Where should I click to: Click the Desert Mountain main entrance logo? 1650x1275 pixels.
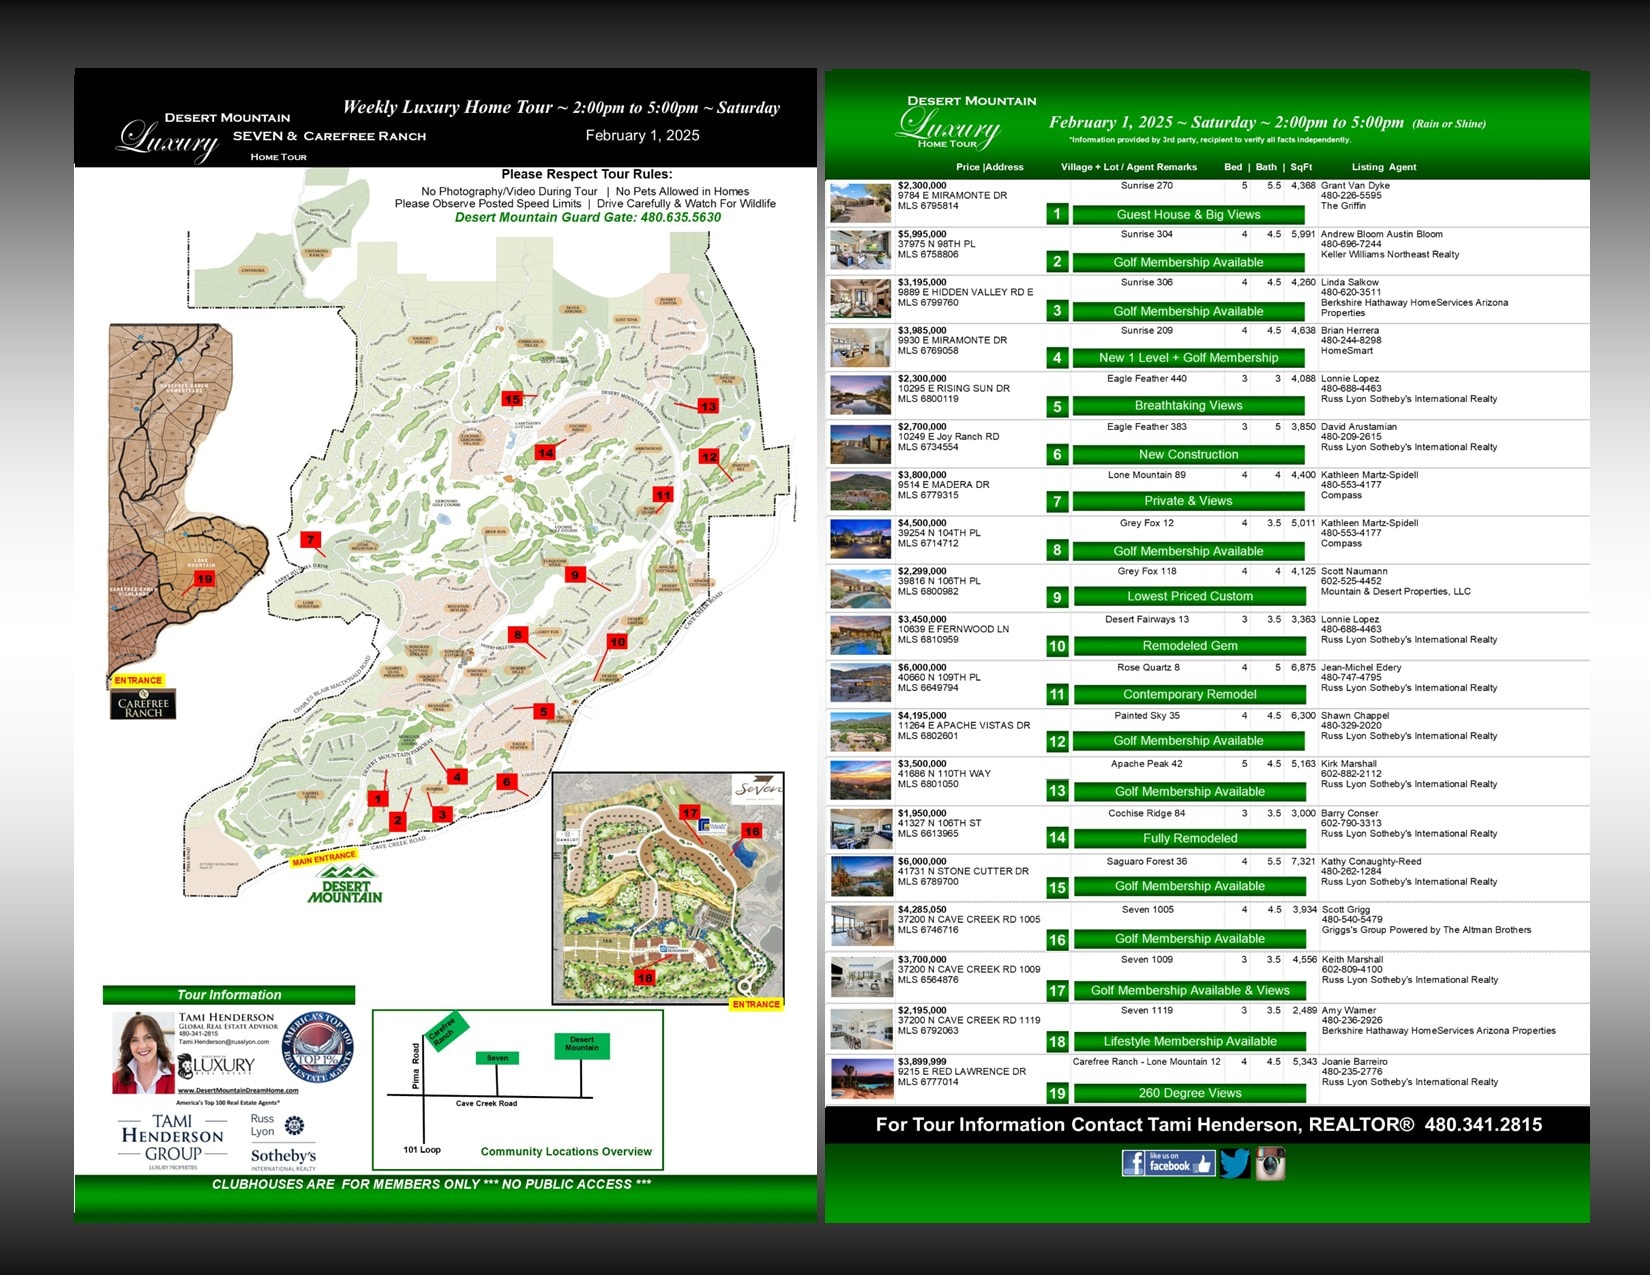click(x=345, y=885)
